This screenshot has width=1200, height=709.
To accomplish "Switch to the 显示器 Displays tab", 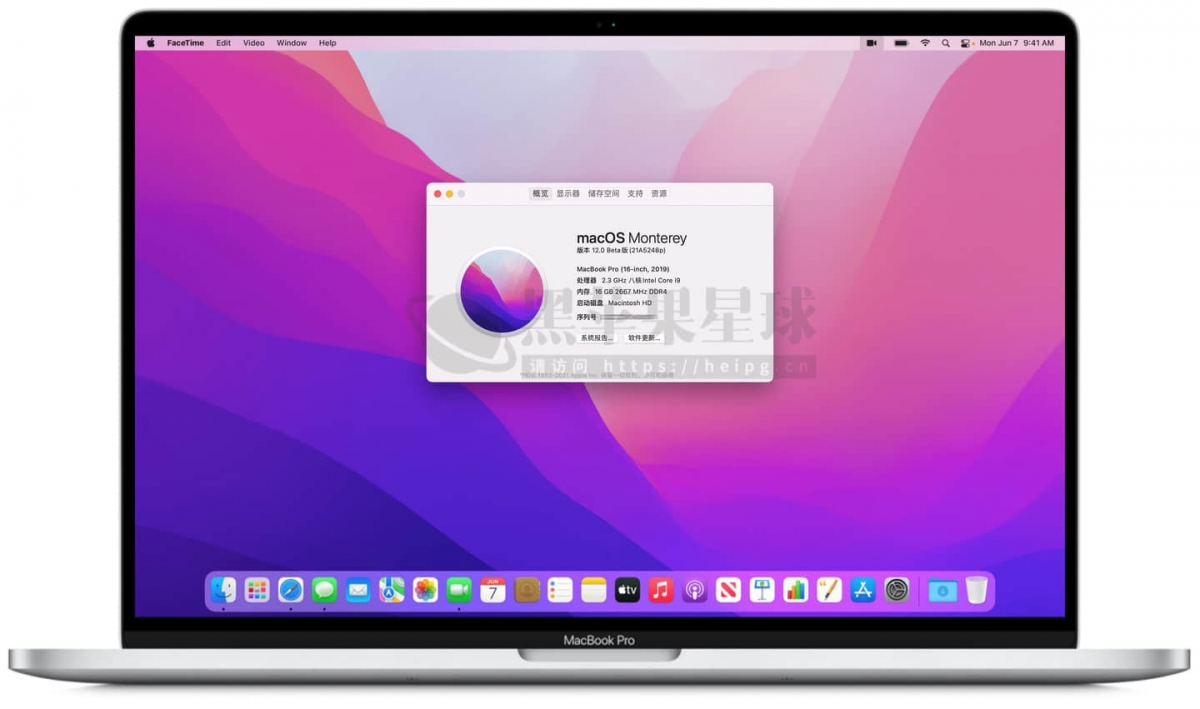I will pyautogui.click(x=569, y=193).
